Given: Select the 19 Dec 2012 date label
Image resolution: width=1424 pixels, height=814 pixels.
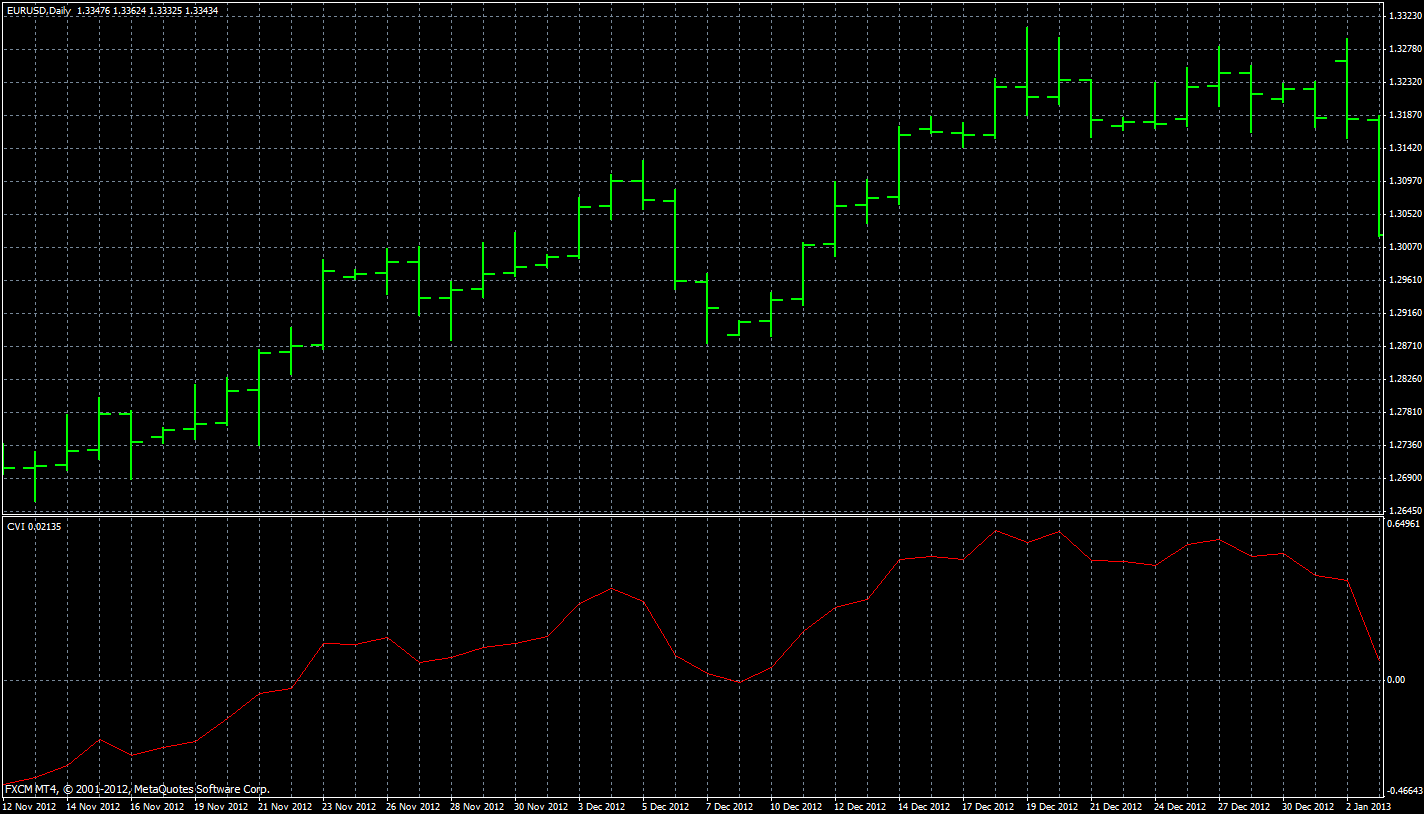Looking at the screenshot, I should click(x=1053, y=806).
